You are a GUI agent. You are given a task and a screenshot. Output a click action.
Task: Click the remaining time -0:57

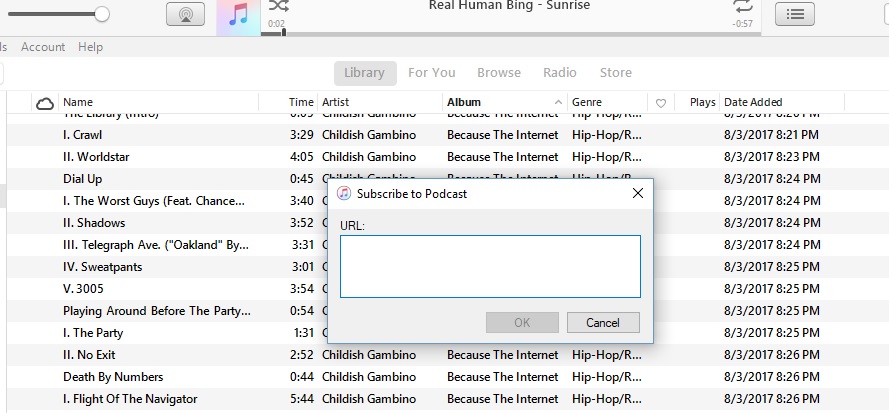[742, 24]
